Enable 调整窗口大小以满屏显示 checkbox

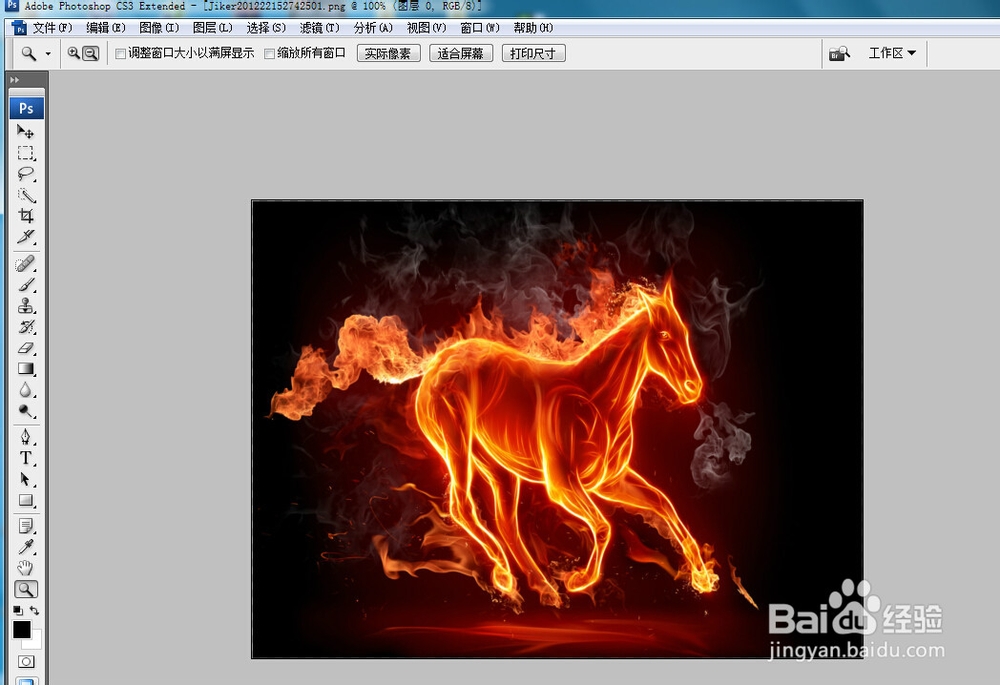120,54
